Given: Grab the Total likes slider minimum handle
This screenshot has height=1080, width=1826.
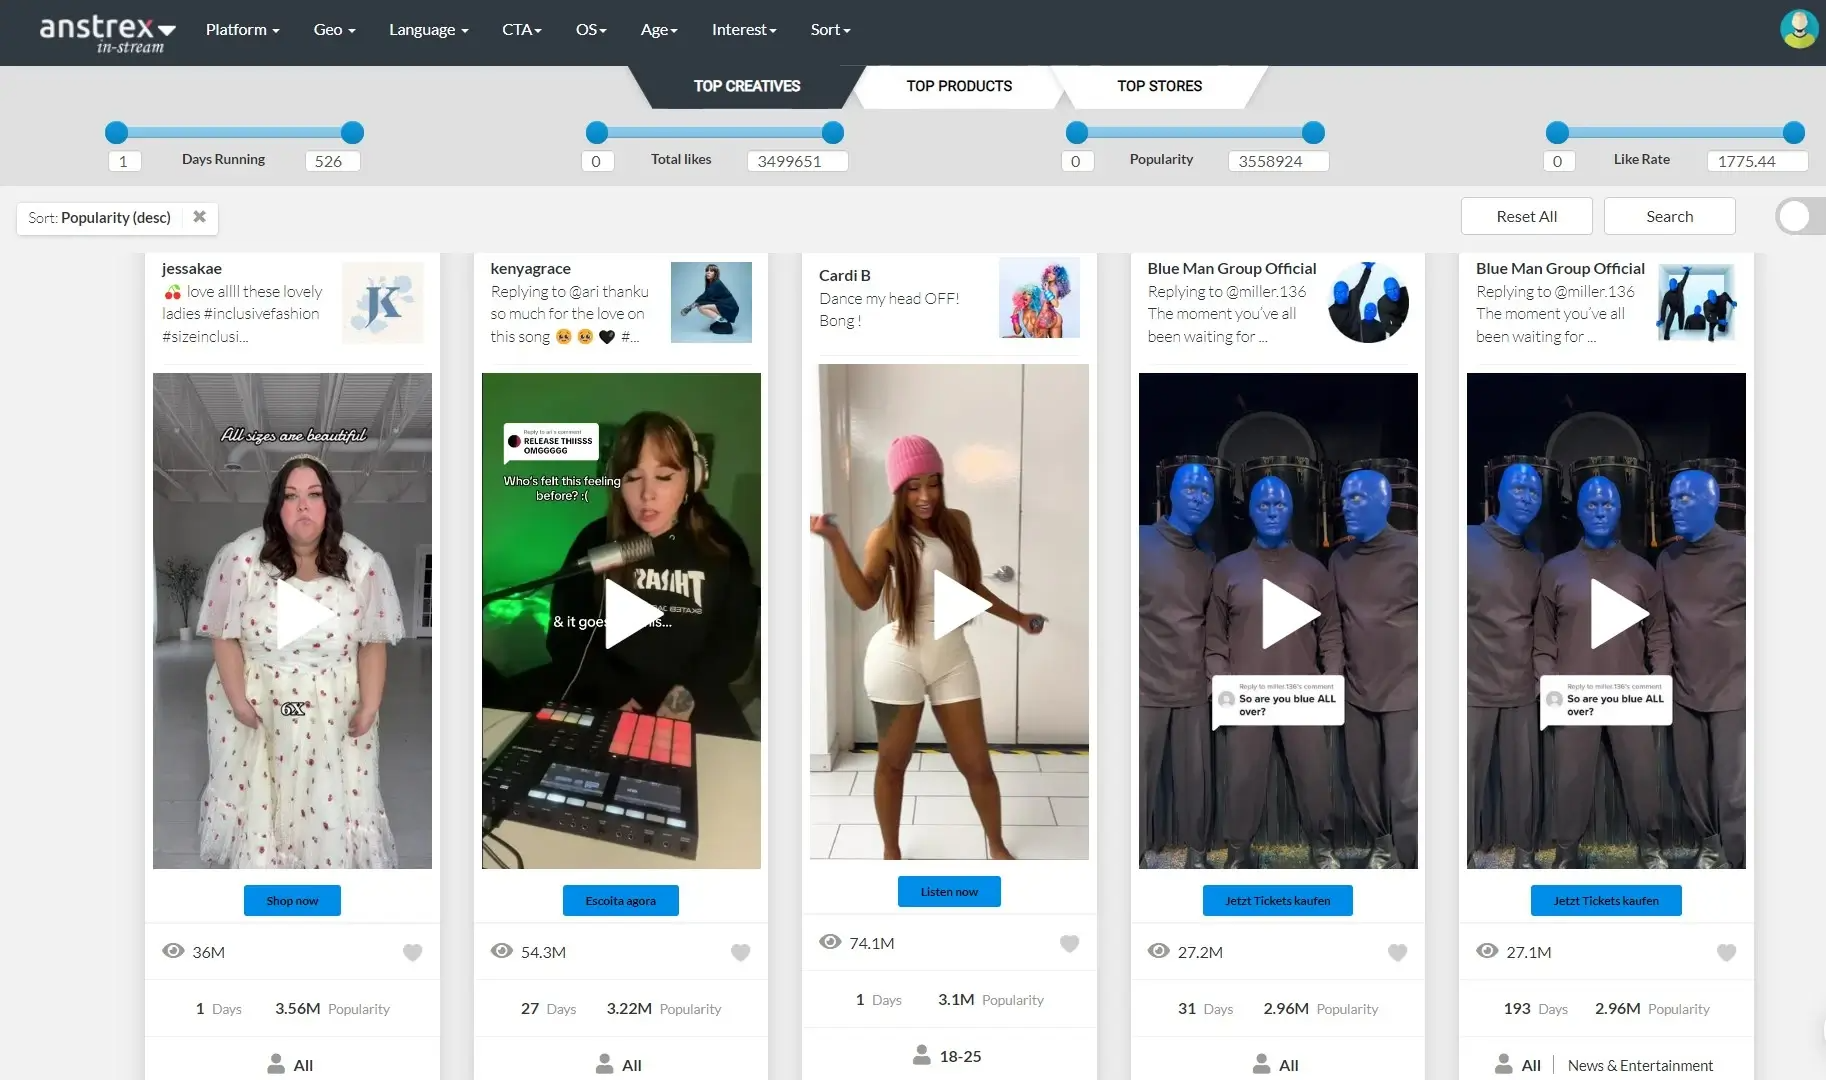Looking at the screenshot, I should (597, 132).
